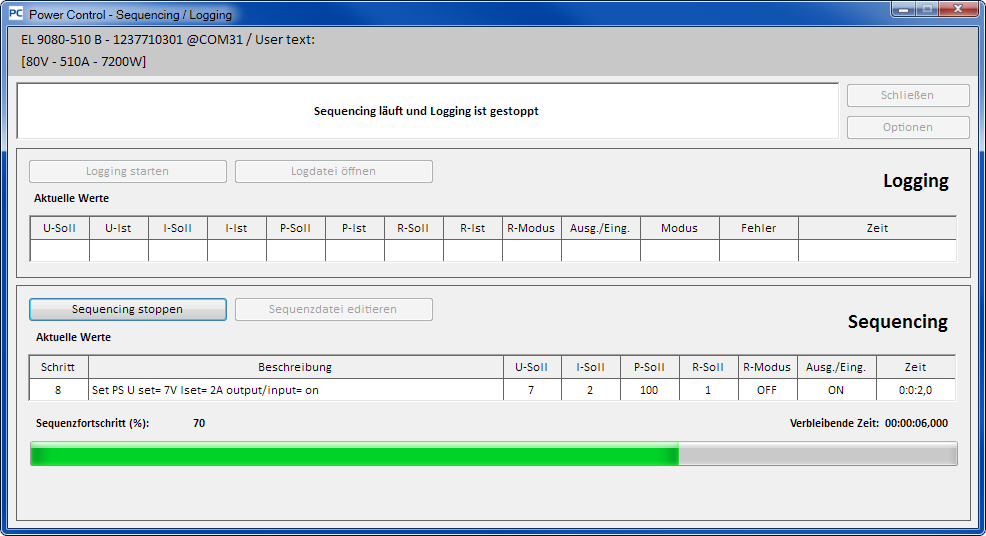986x536 pixels.
Task: Open log file via Logdatei öffnen
Action: pos(334,171)
